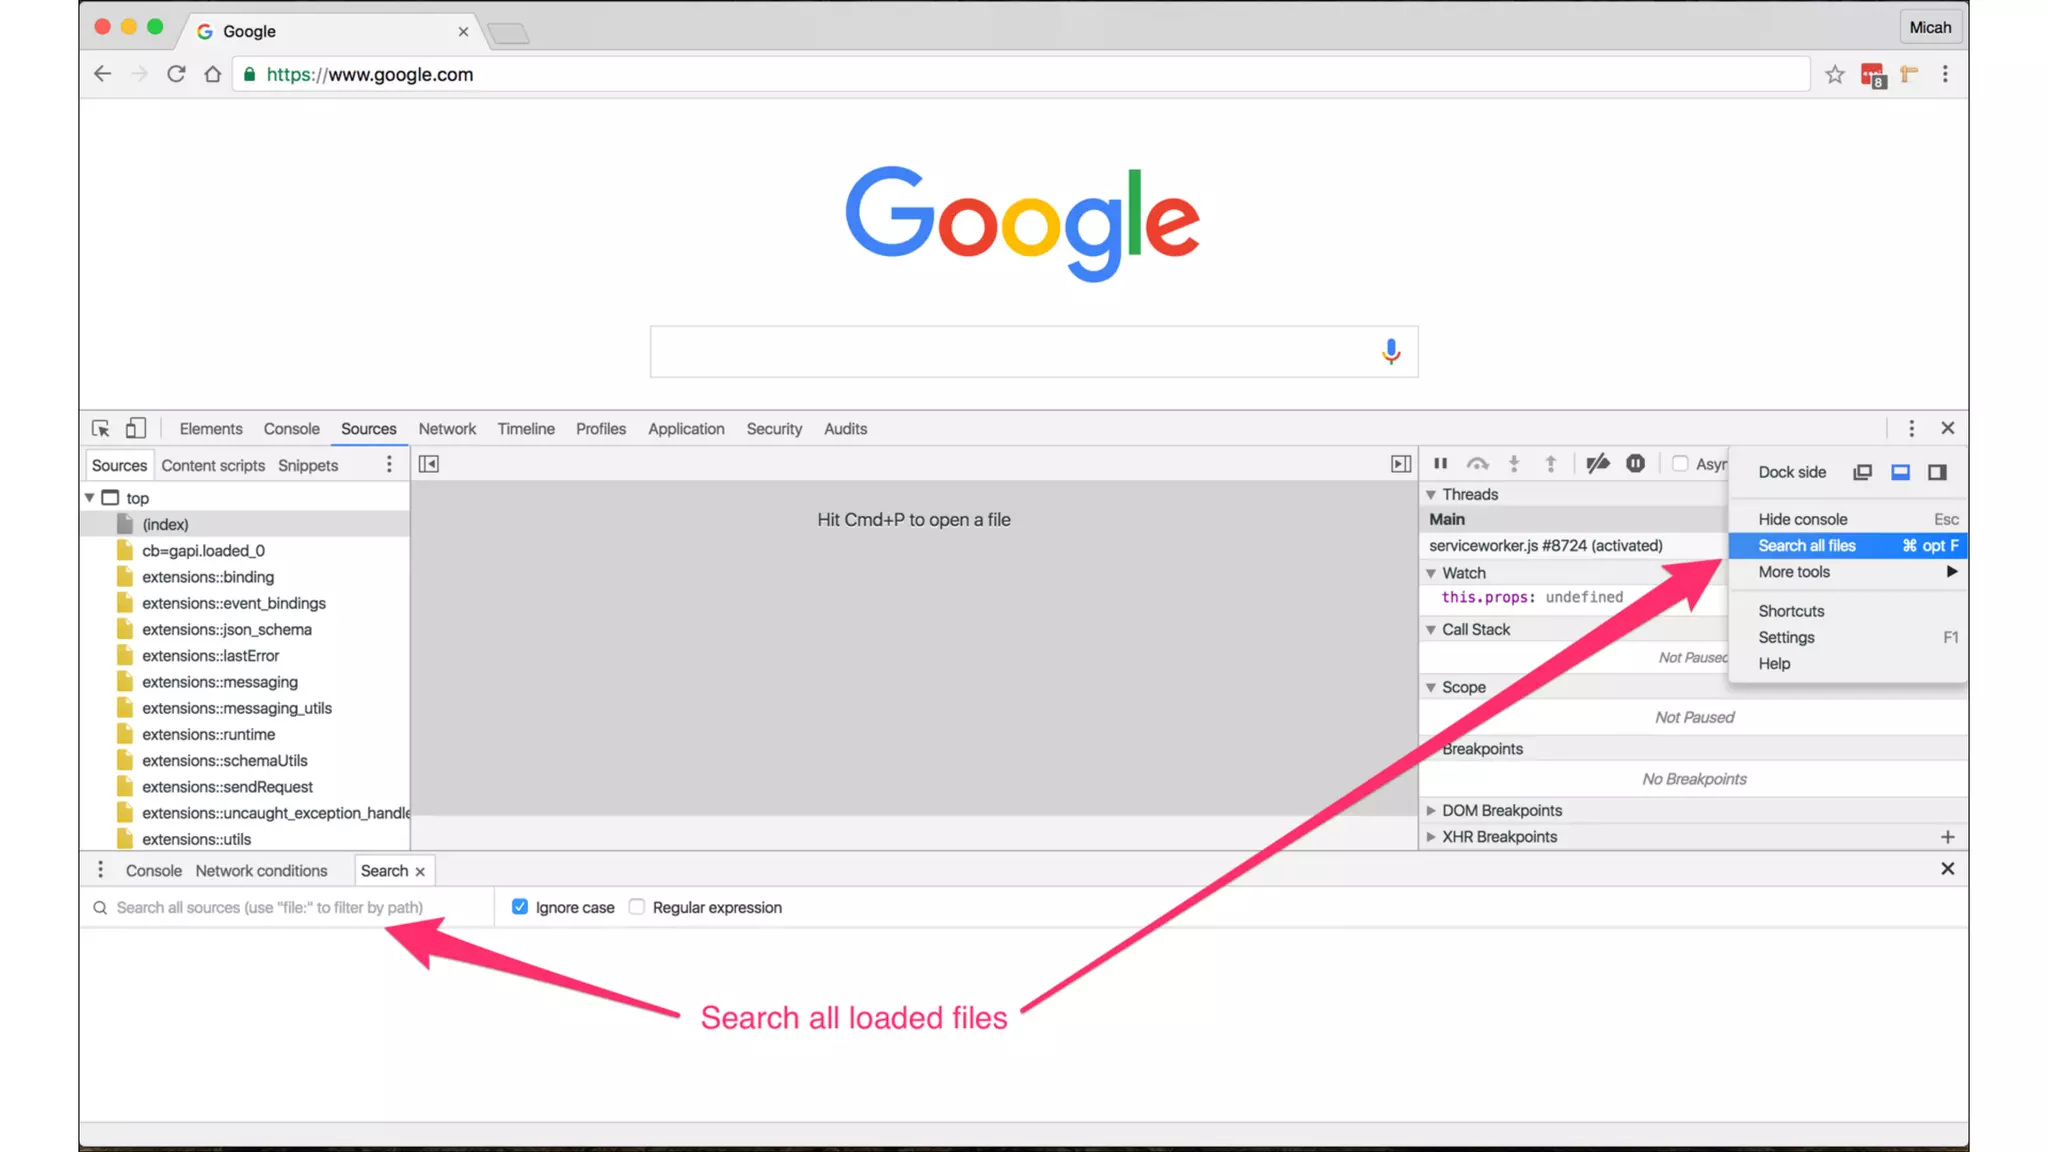Open the extensions::runtime file
Screen dimensions: 2048x1152
[x=208, y=734]
